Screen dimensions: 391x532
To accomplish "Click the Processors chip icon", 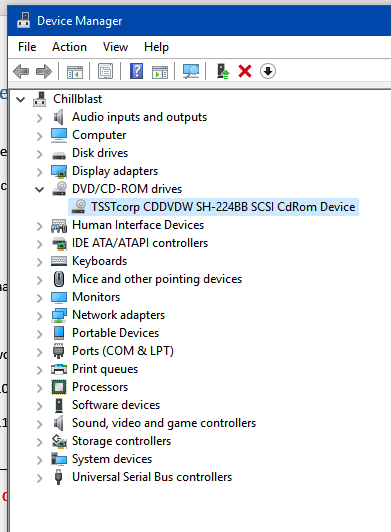I will pos(59,387).
